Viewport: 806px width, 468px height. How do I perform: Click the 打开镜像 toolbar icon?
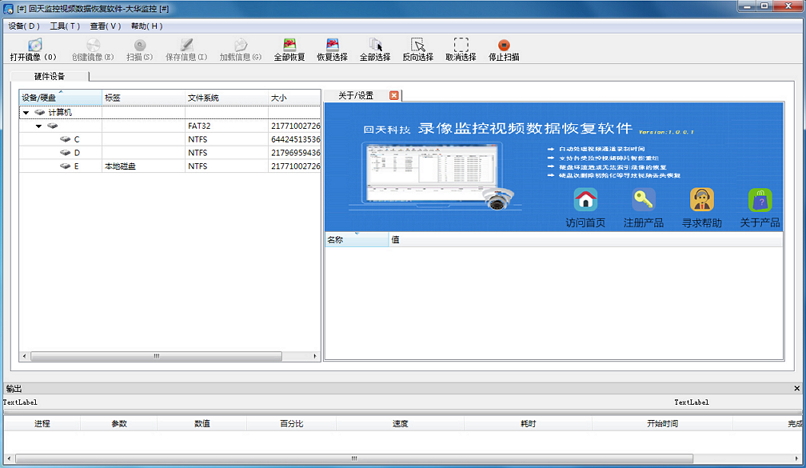pos(34,45)
